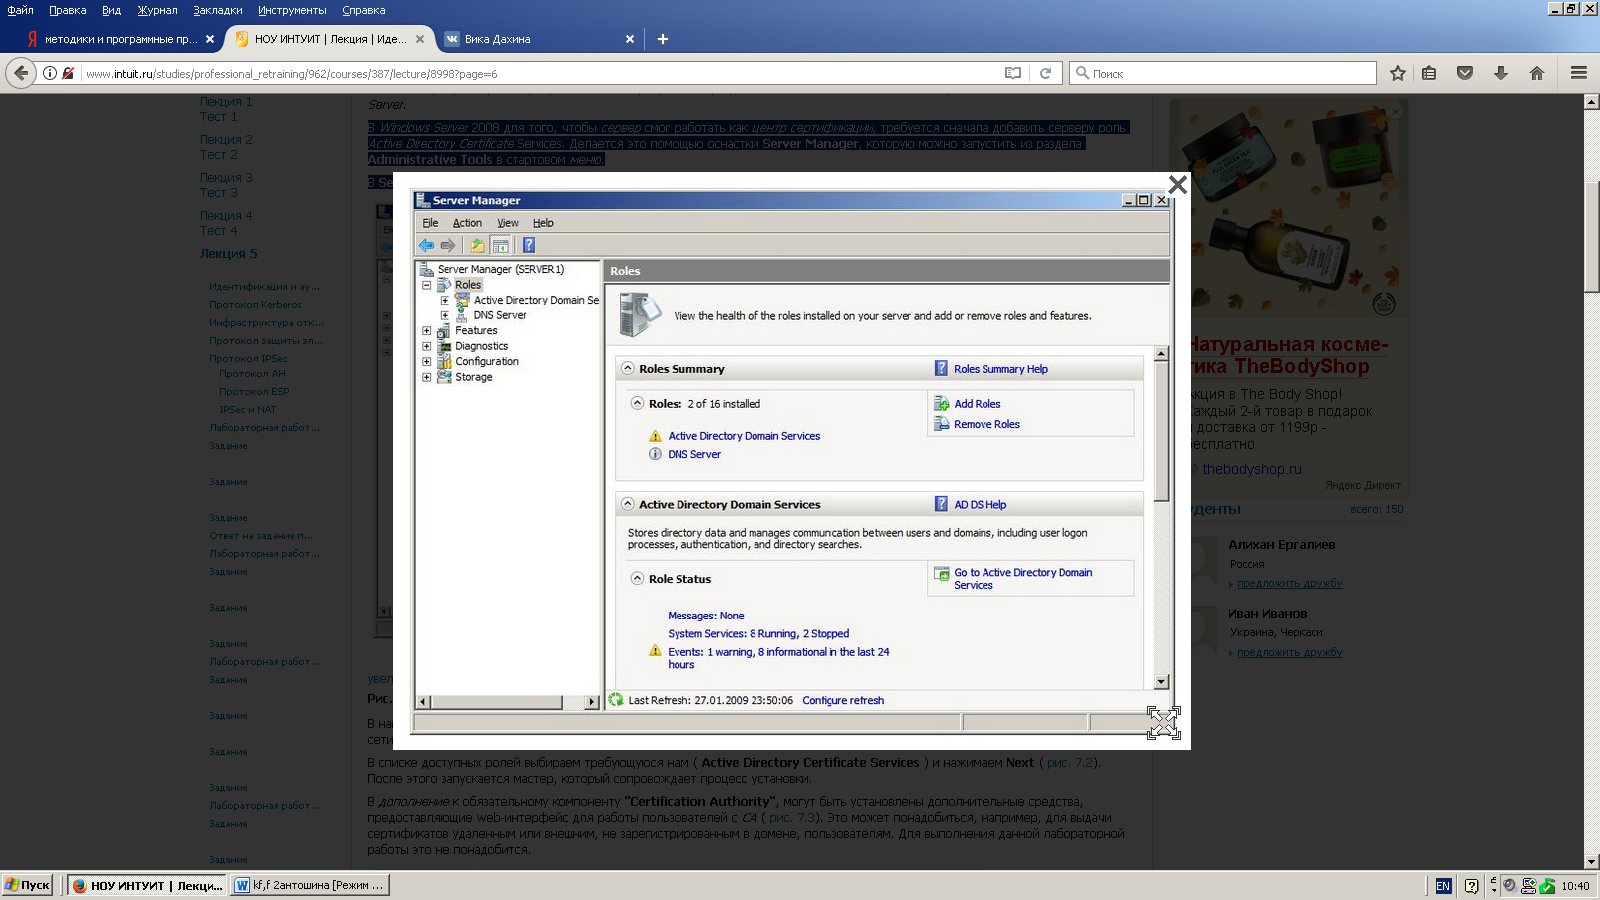Switch to the методики и программные tab
The height and width of the screenshot is (900, 1600).
coord(120,39)
